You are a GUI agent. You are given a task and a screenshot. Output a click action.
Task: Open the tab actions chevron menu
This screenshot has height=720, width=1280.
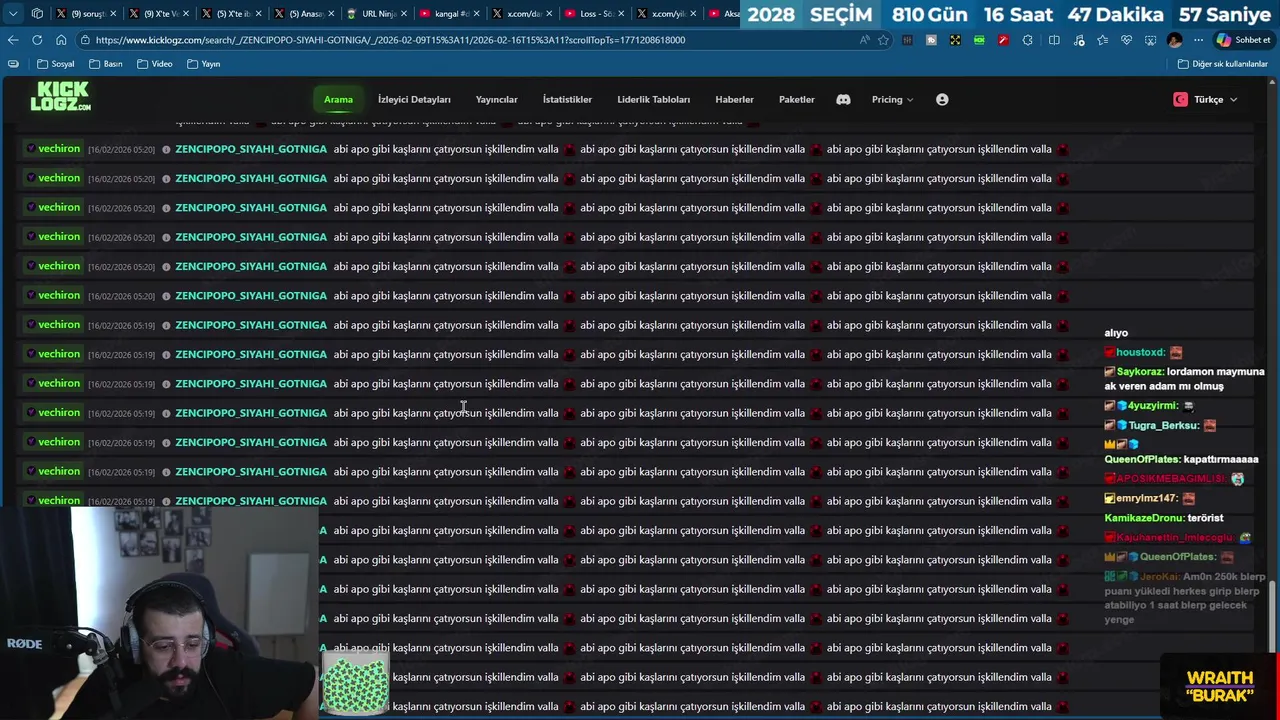13,14
